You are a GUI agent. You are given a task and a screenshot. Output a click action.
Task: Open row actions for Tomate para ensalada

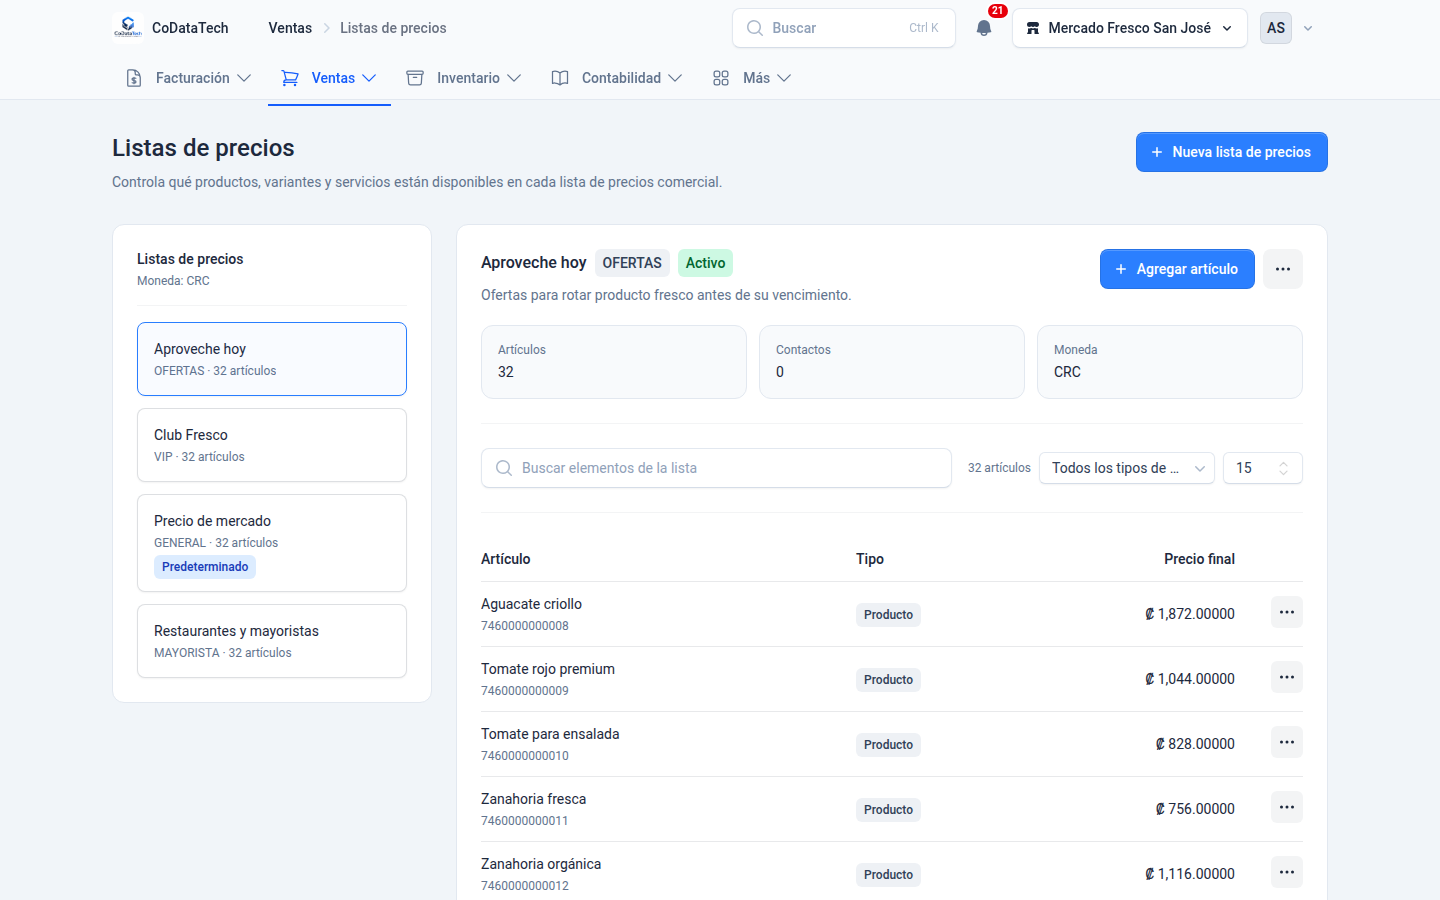coord(1287,742)
